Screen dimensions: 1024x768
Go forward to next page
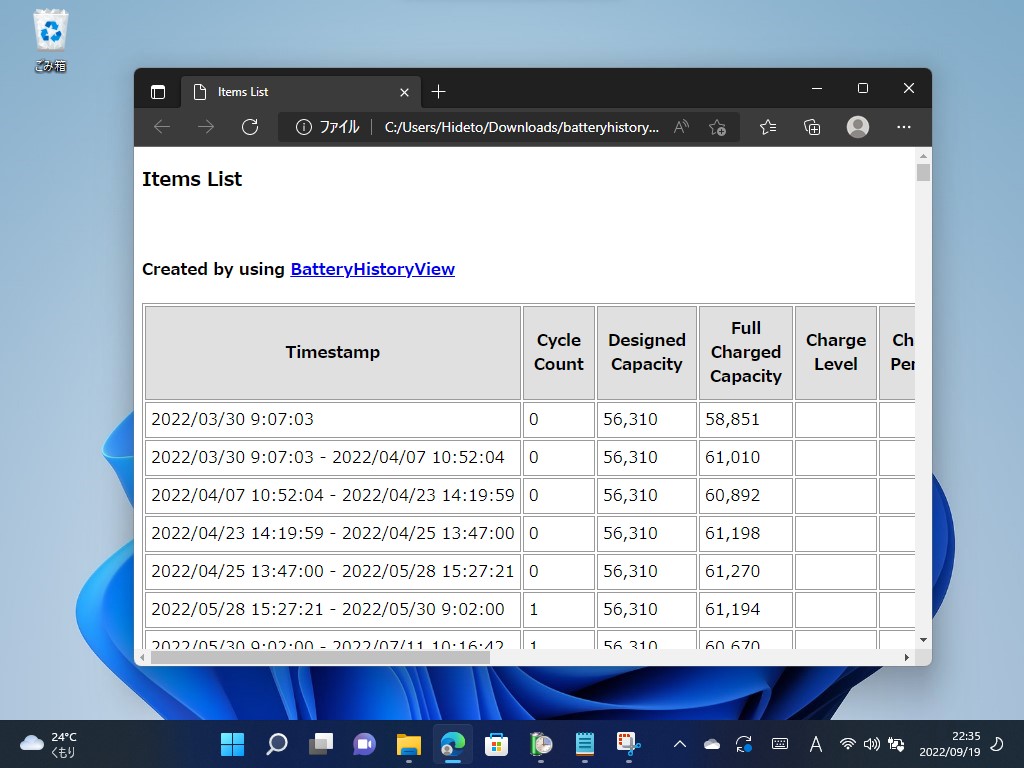click(x=206, y=127)
